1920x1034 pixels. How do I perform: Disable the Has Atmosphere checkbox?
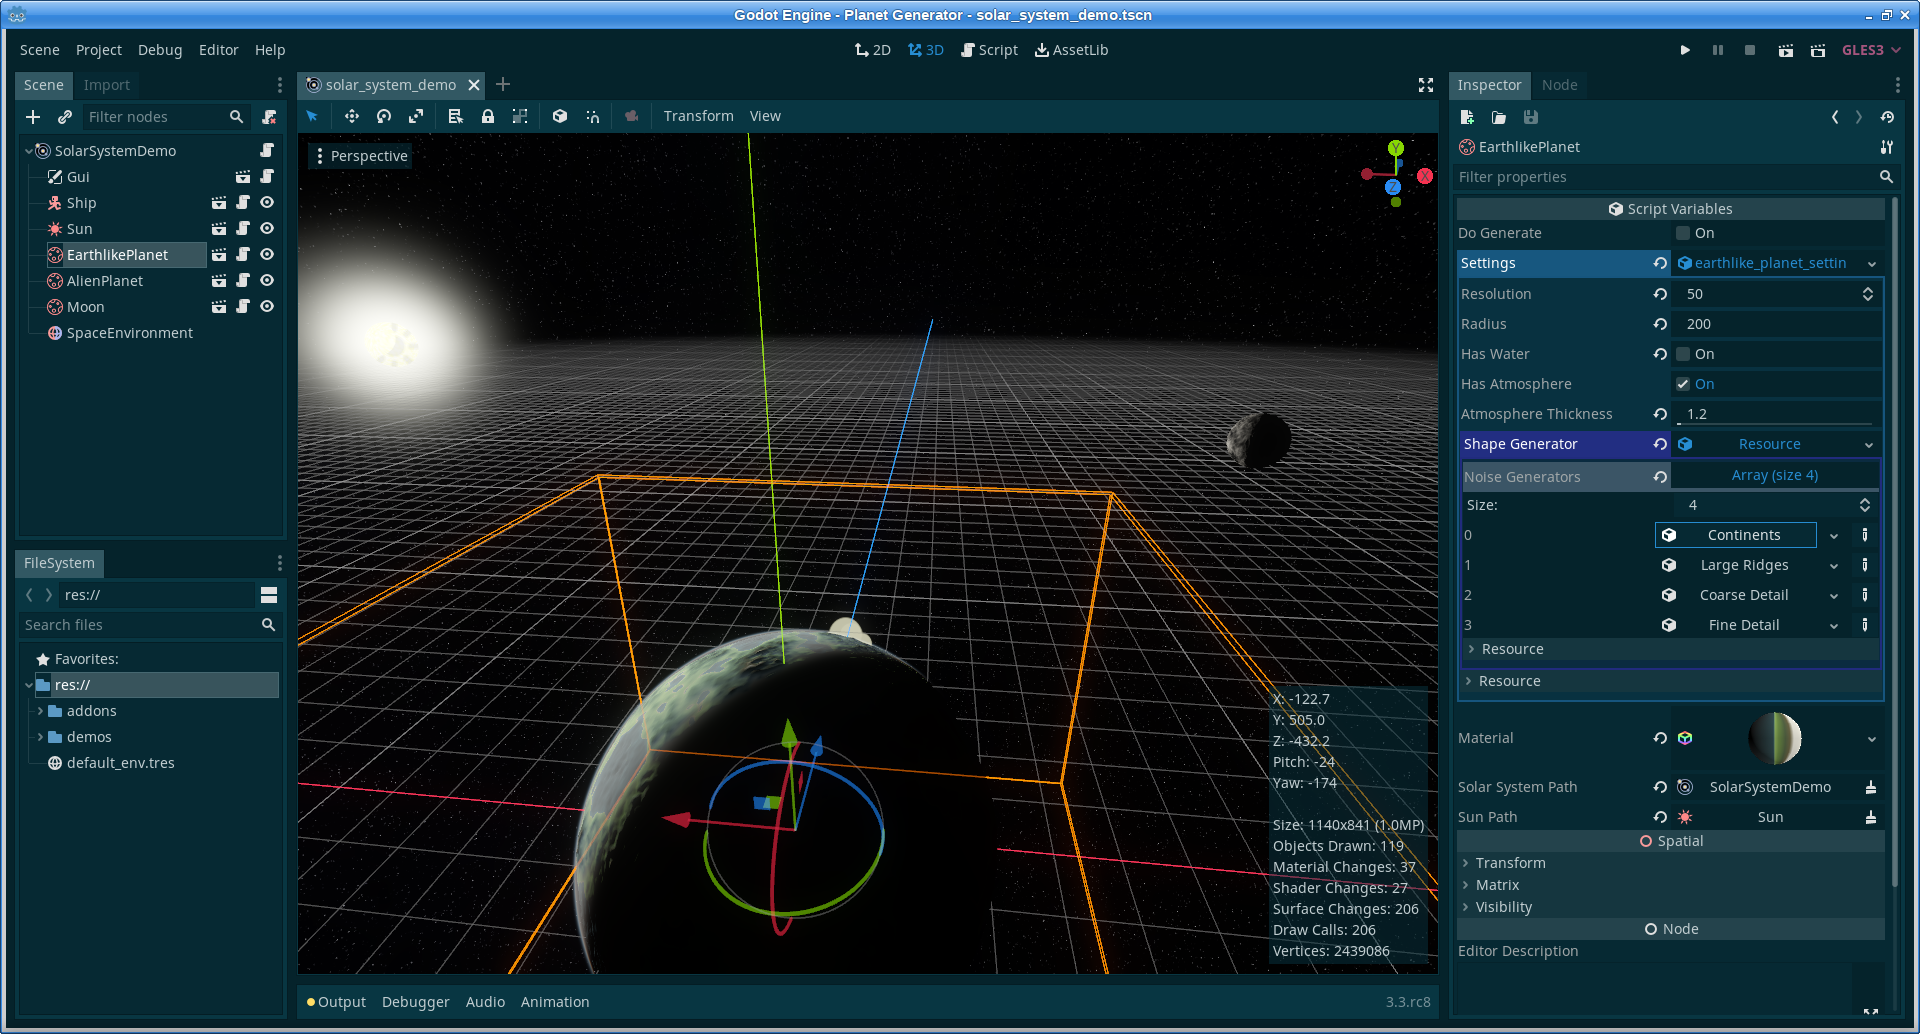pos(1683,384)
